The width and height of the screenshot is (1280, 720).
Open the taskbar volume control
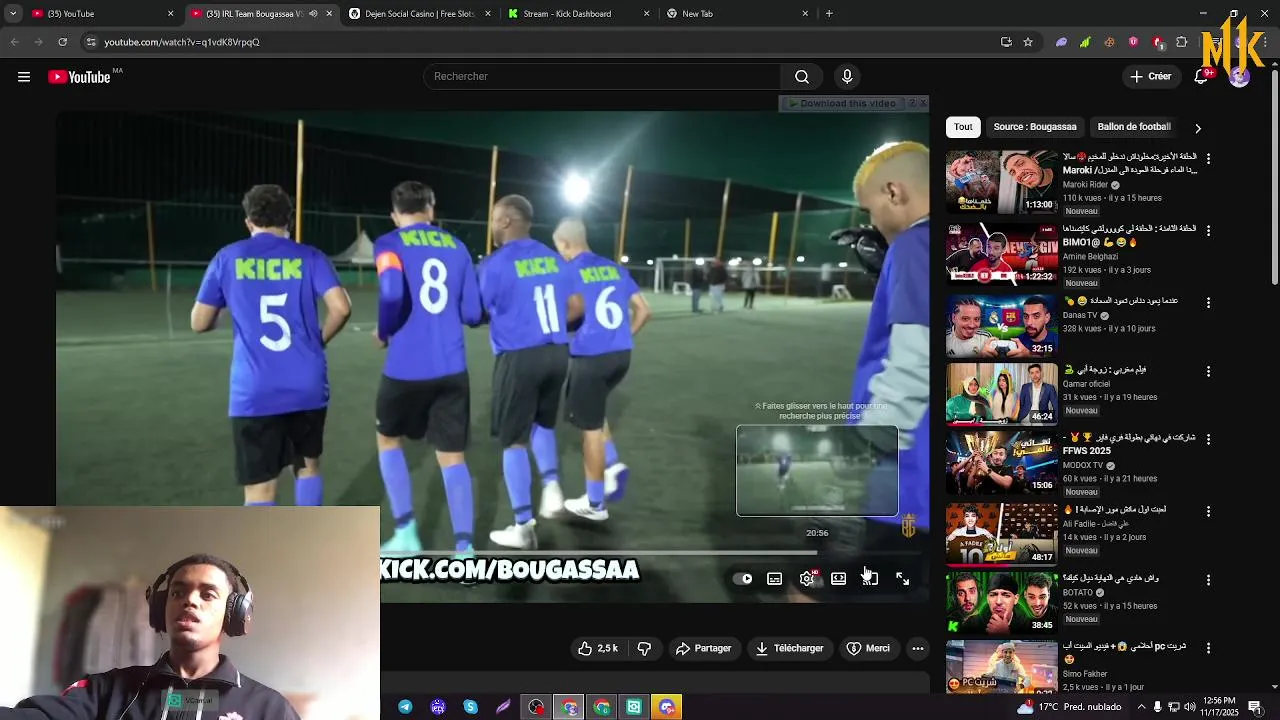click(1191, 707)
